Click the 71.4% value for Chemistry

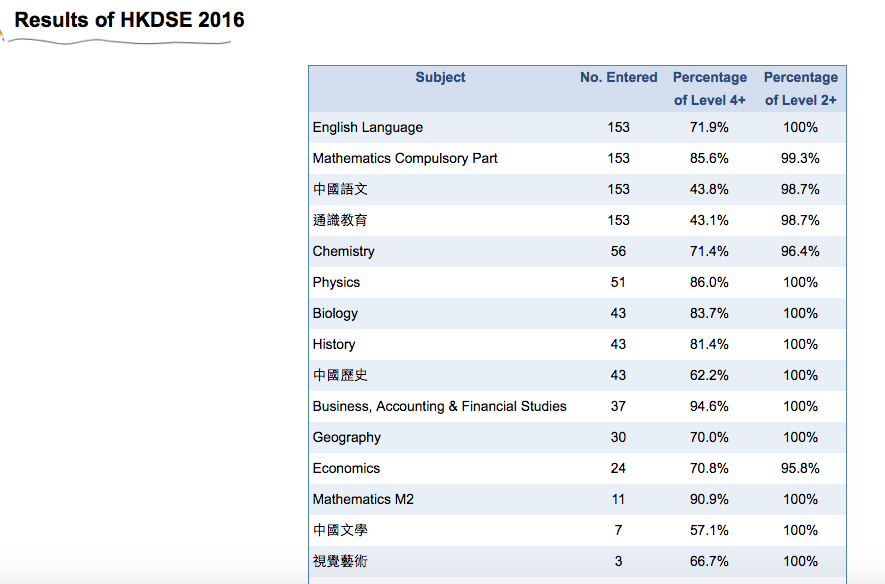[x=709, y=252]
